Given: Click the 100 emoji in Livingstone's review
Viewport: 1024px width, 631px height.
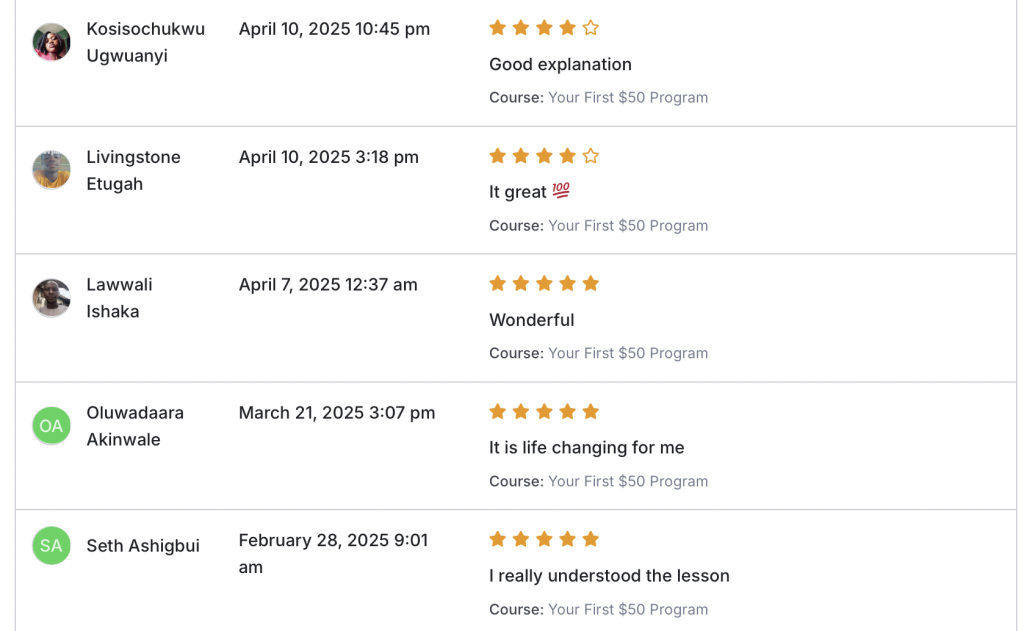Looking at the screenshot, I should click(561, 191).
